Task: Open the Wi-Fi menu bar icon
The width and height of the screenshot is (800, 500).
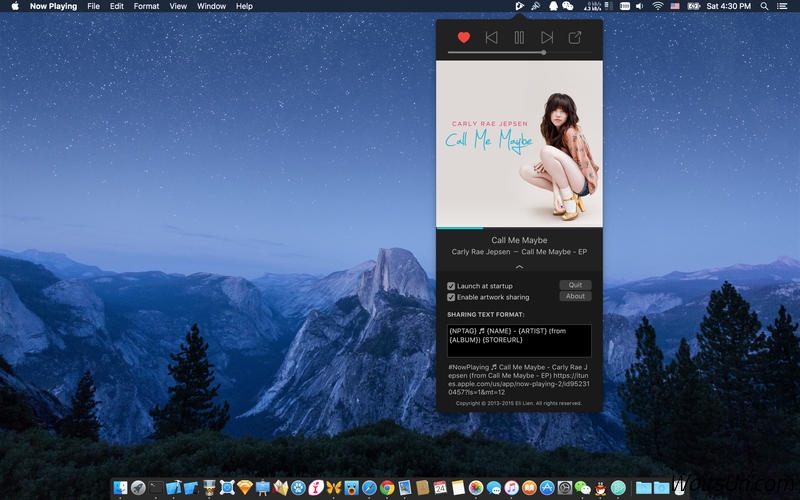Action: point(658,6)
